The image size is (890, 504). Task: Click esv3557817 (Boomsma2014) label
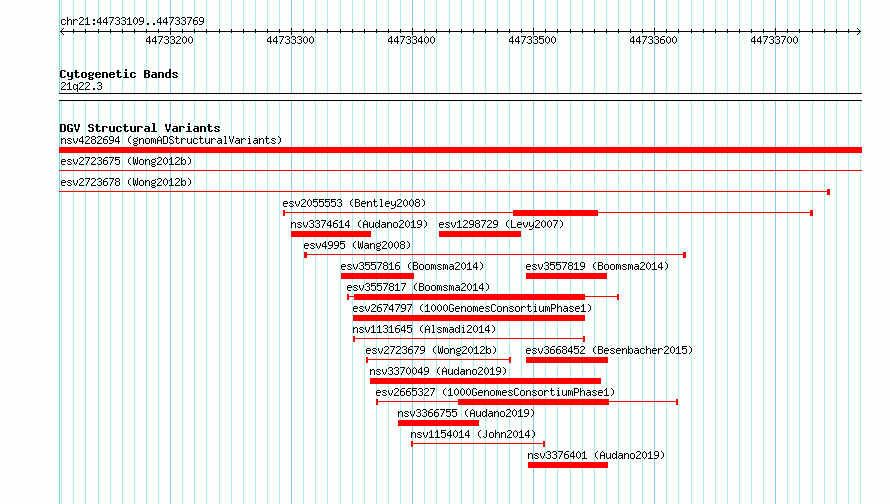[418, 287]
